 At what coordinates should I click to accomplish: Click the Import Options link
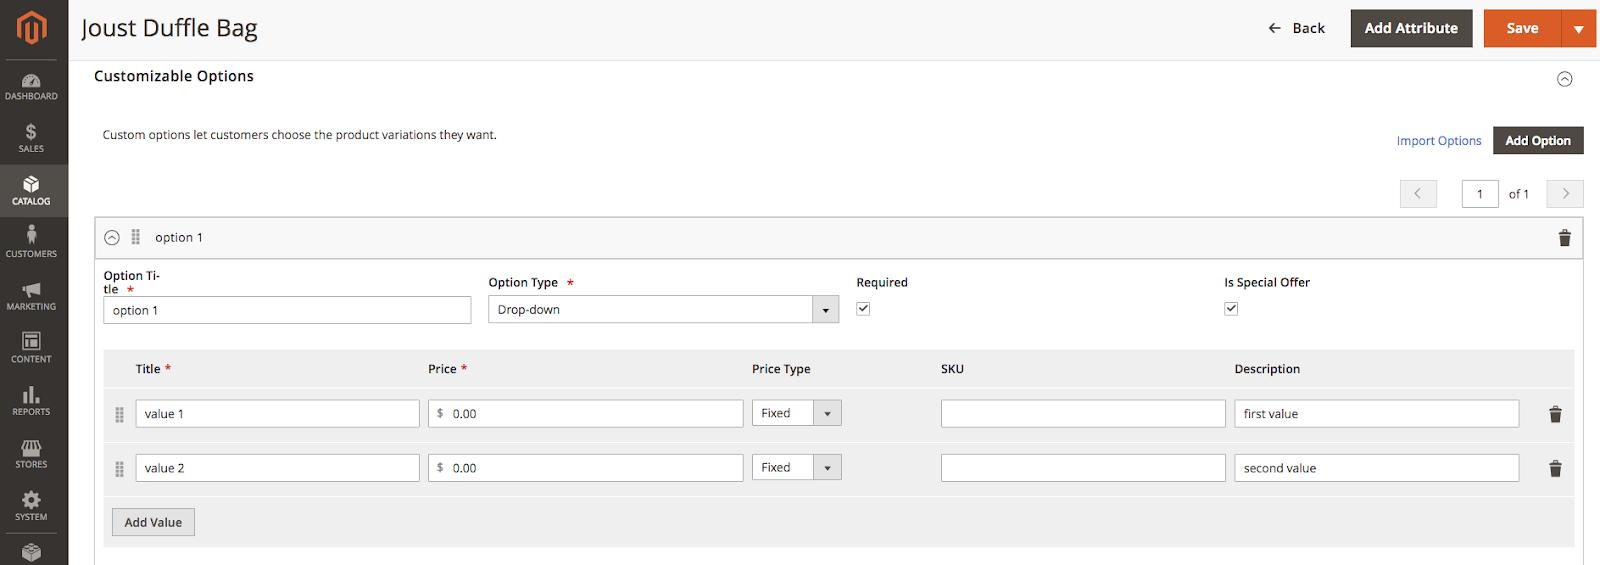[x=1438, y=141]
